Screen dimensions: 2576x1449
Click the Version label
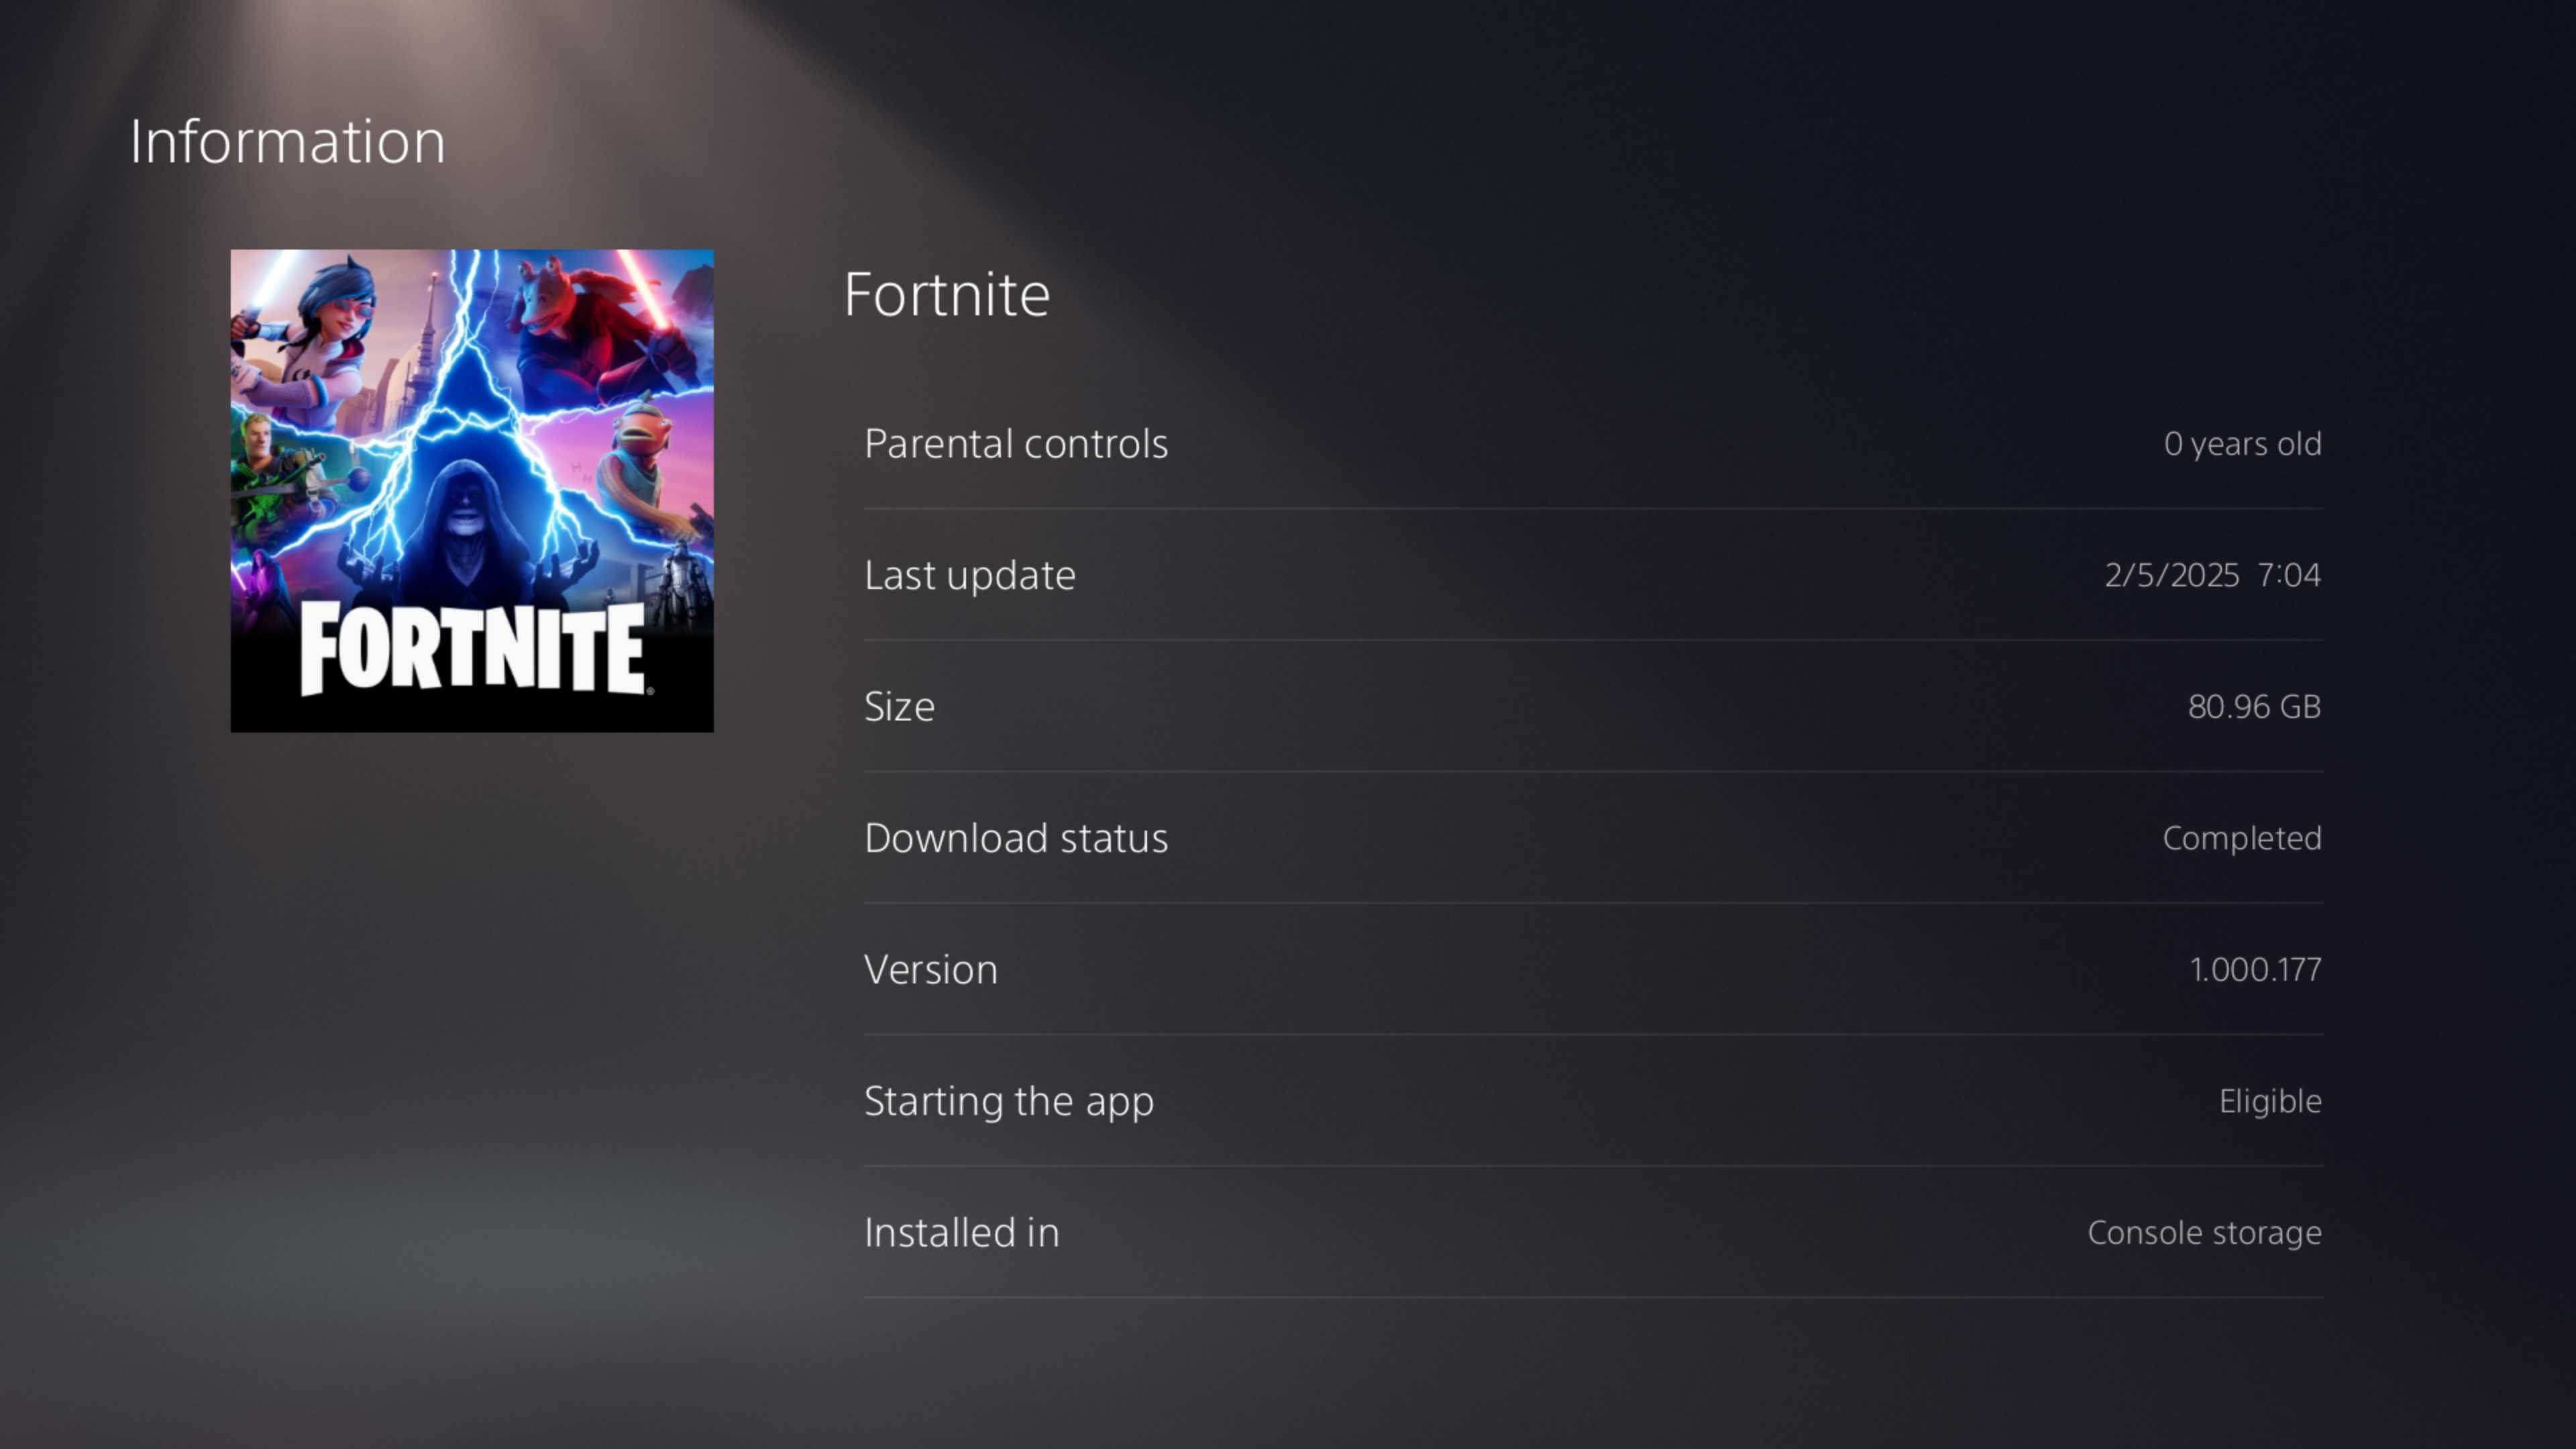coord(931,969)
